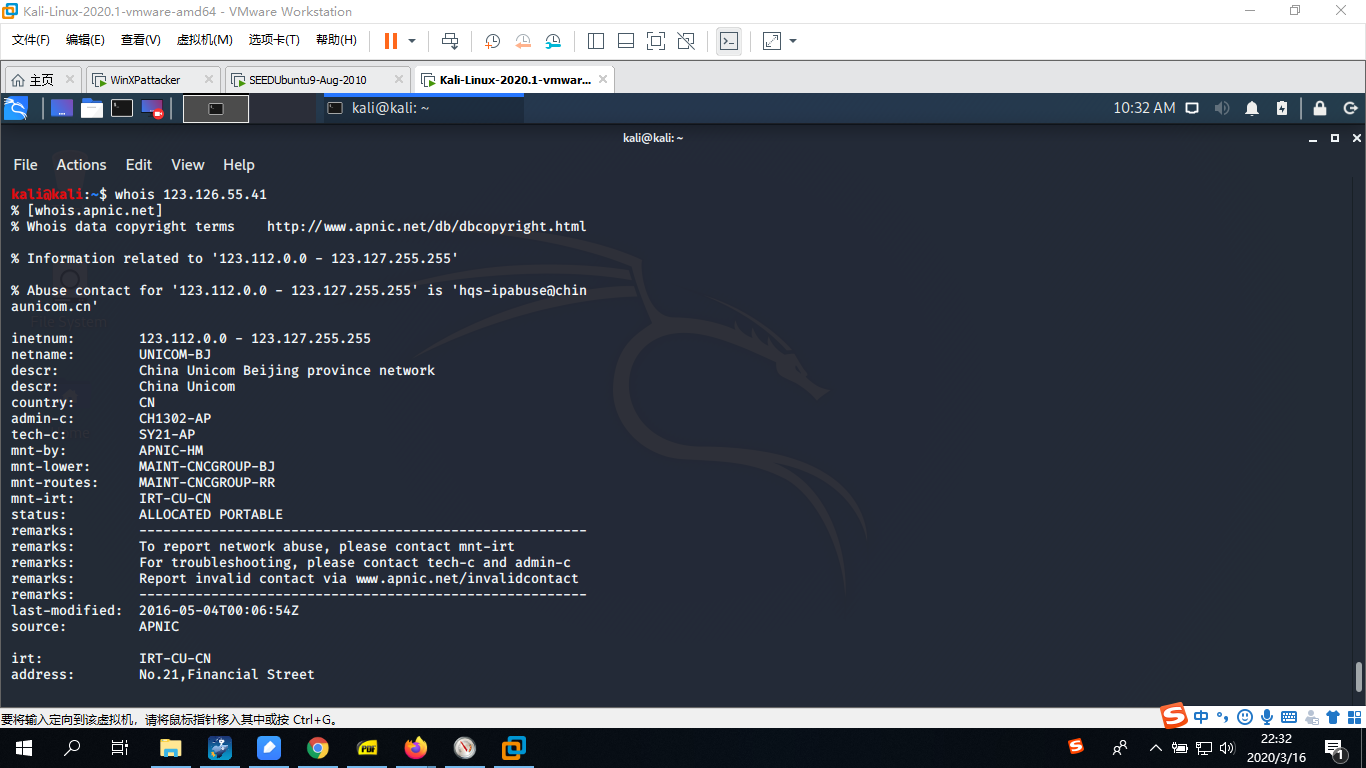Click the netname value UNICOM-BJ
1366x768 pixels.
pyautogui.click(x=175, y=354)
